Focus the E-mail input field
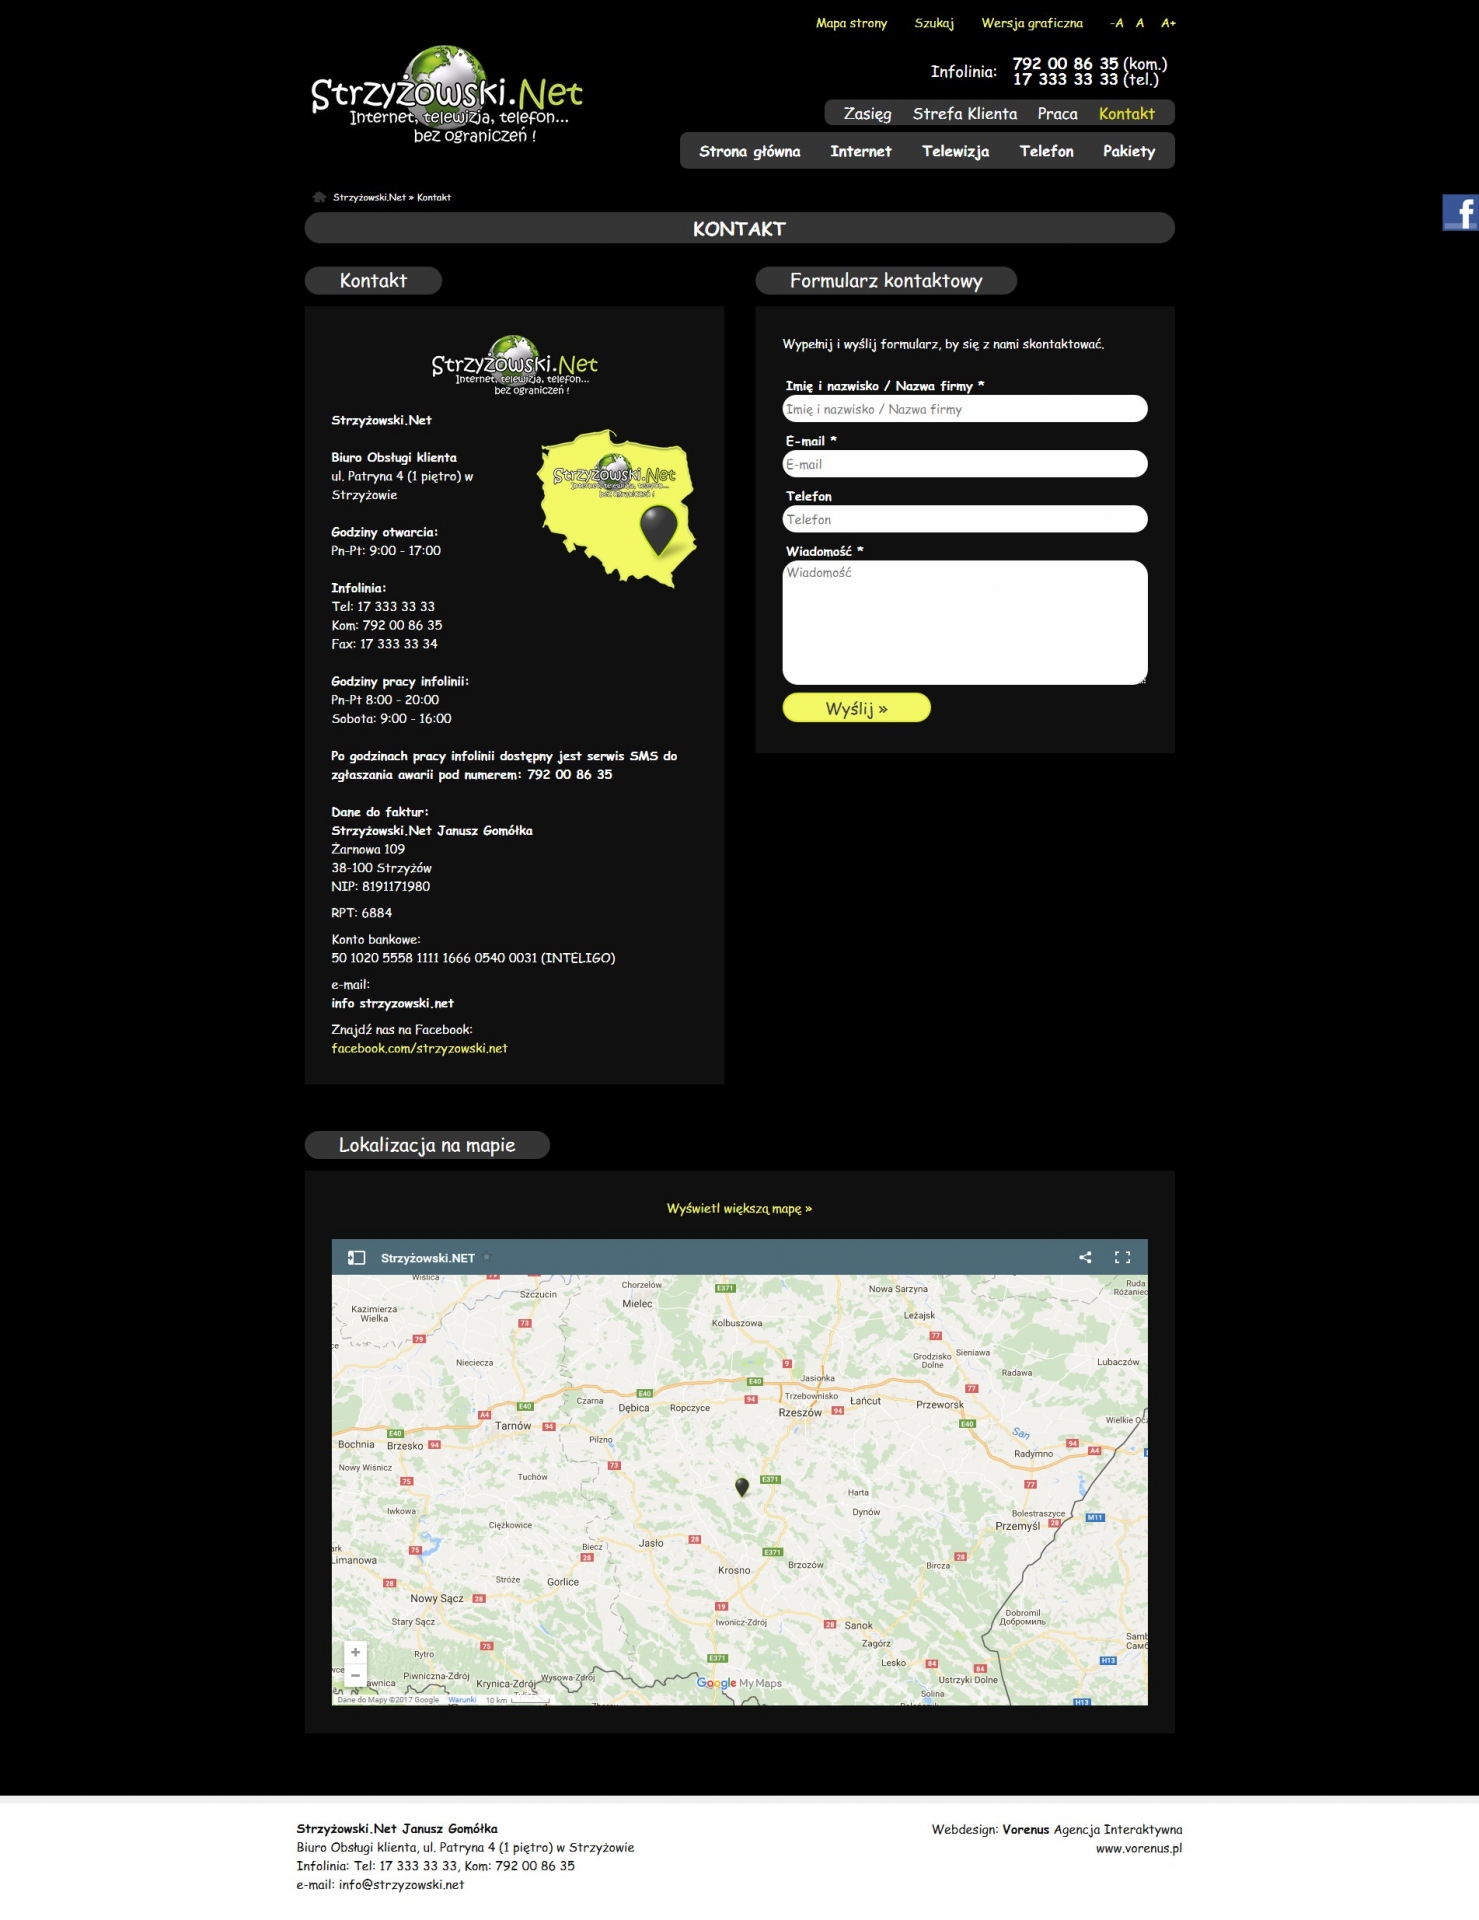 click(964, 464)
